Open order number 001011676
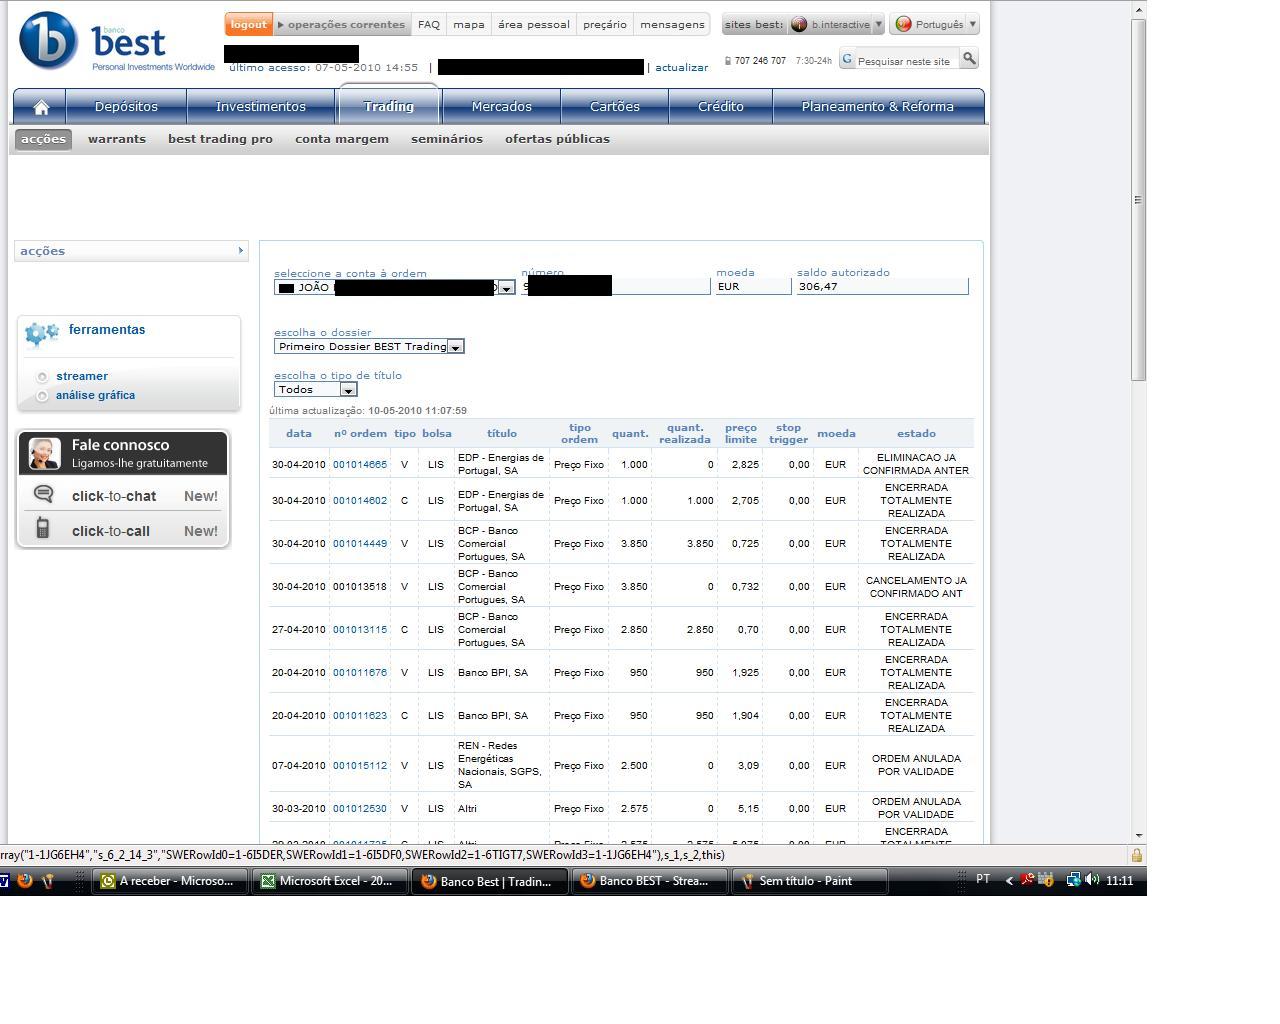The width and height of the screenshot is (1280, 1024). click(x=360, y=672)
